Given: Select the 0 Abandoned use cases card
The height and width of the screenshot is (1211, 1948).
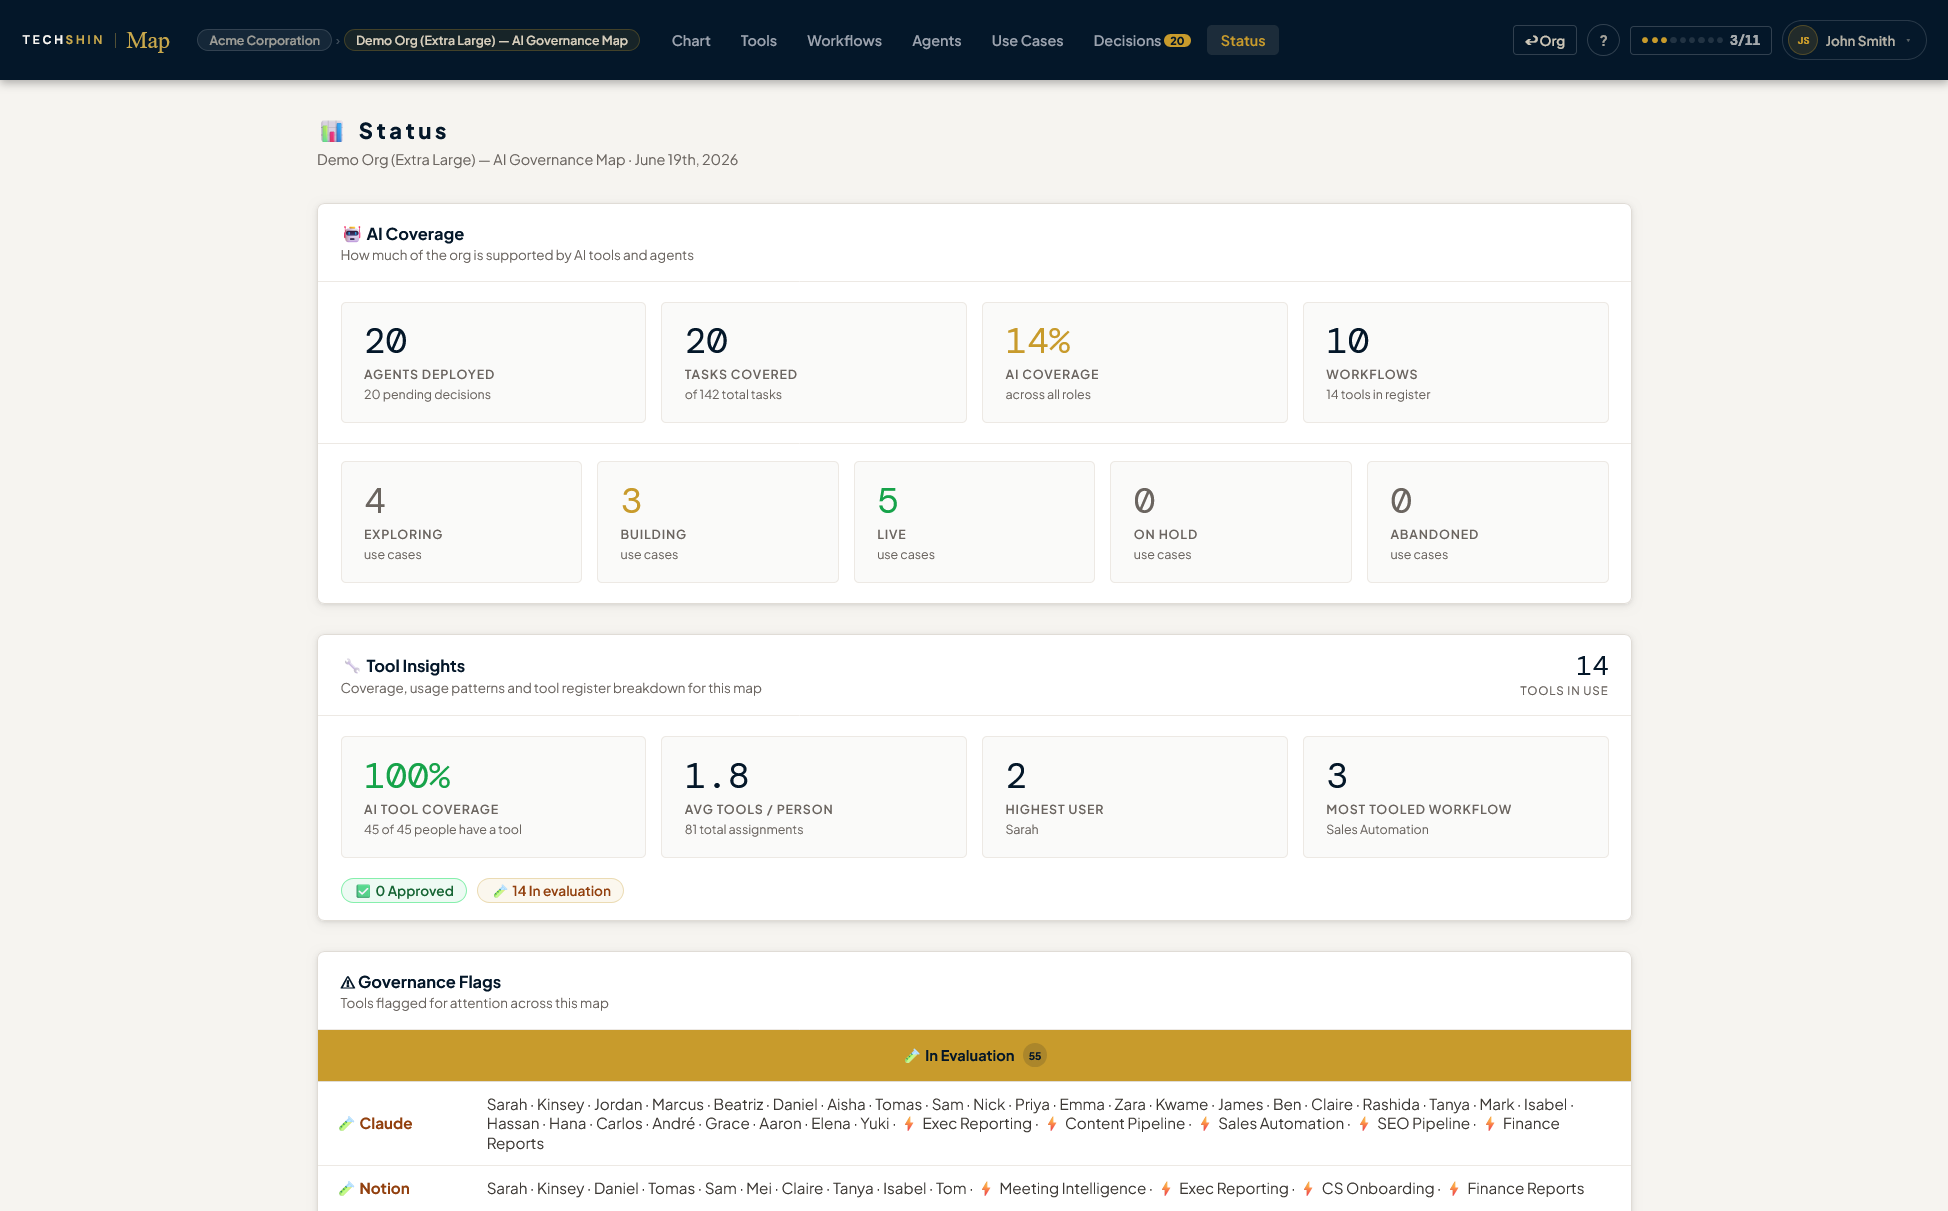Looking at the screenshot, I should pos(1488,522).
